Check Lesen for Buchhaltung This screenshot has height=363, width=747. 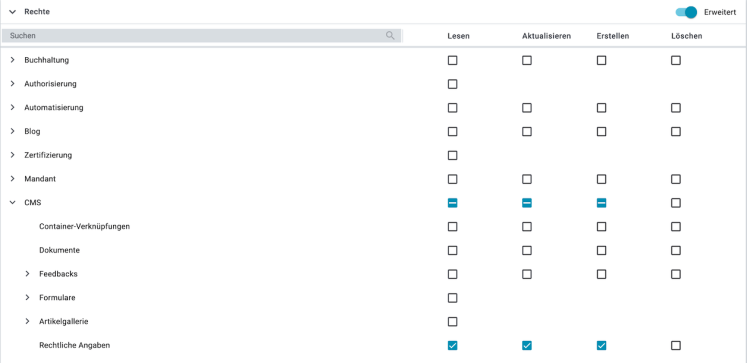[x=453, y=60]
